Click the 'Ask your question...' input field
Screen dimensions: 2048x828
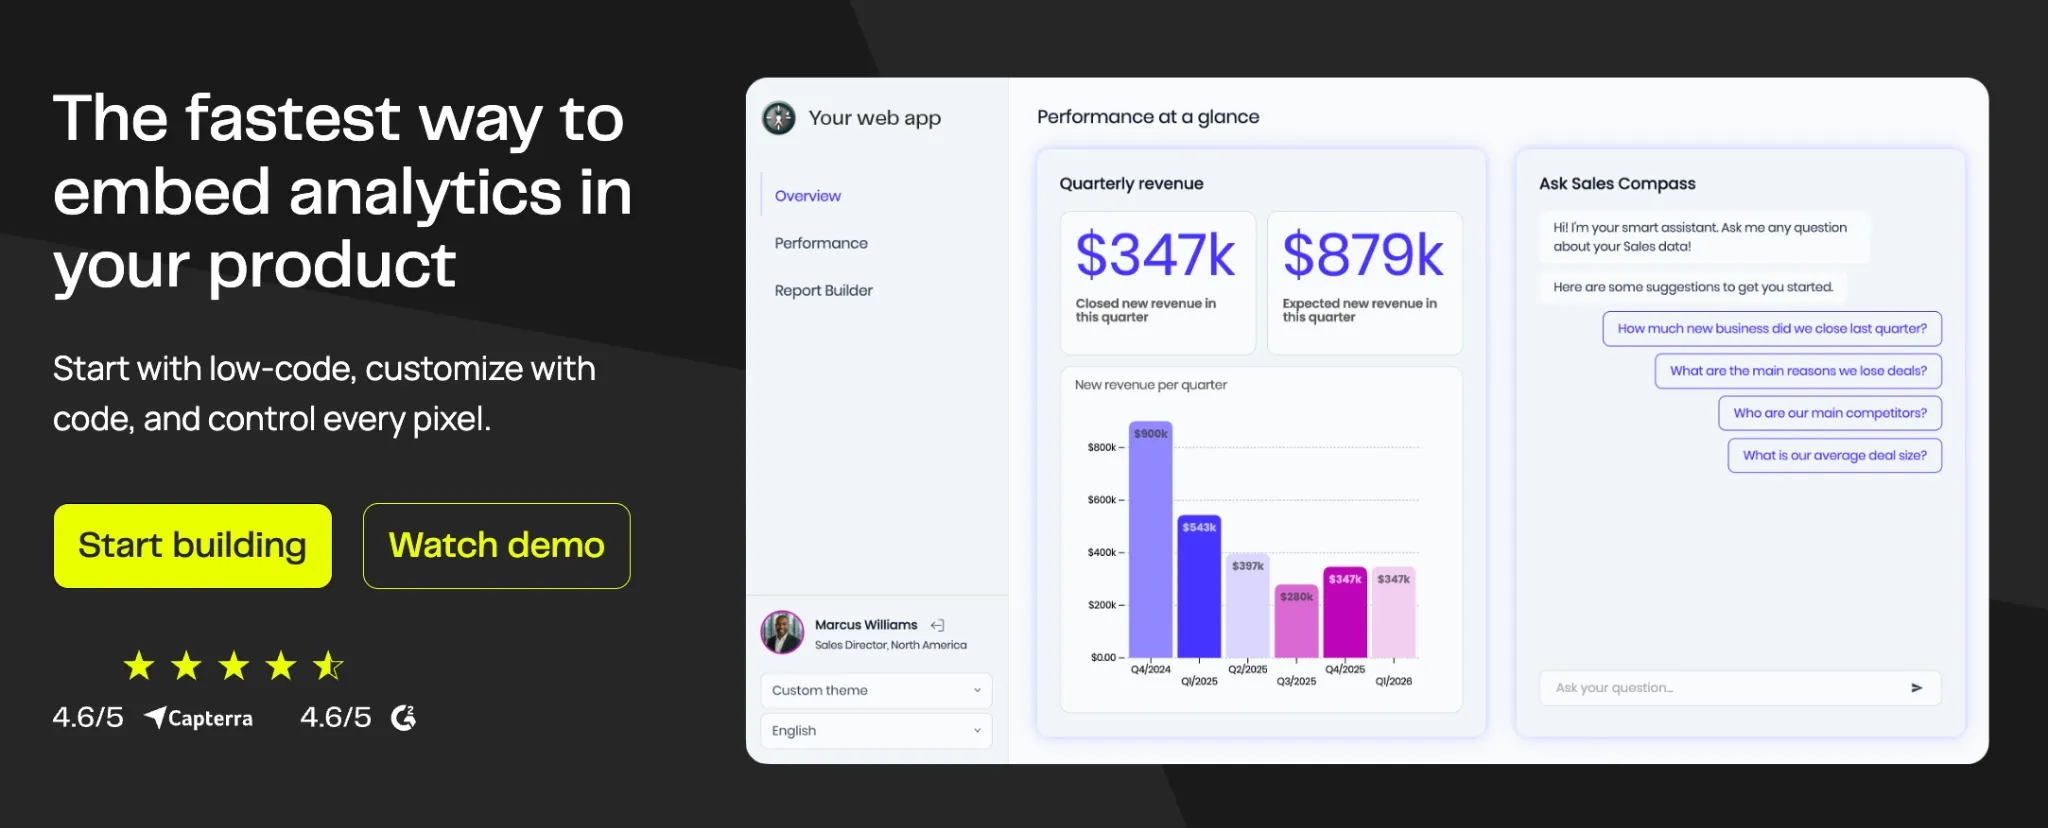1740,688
